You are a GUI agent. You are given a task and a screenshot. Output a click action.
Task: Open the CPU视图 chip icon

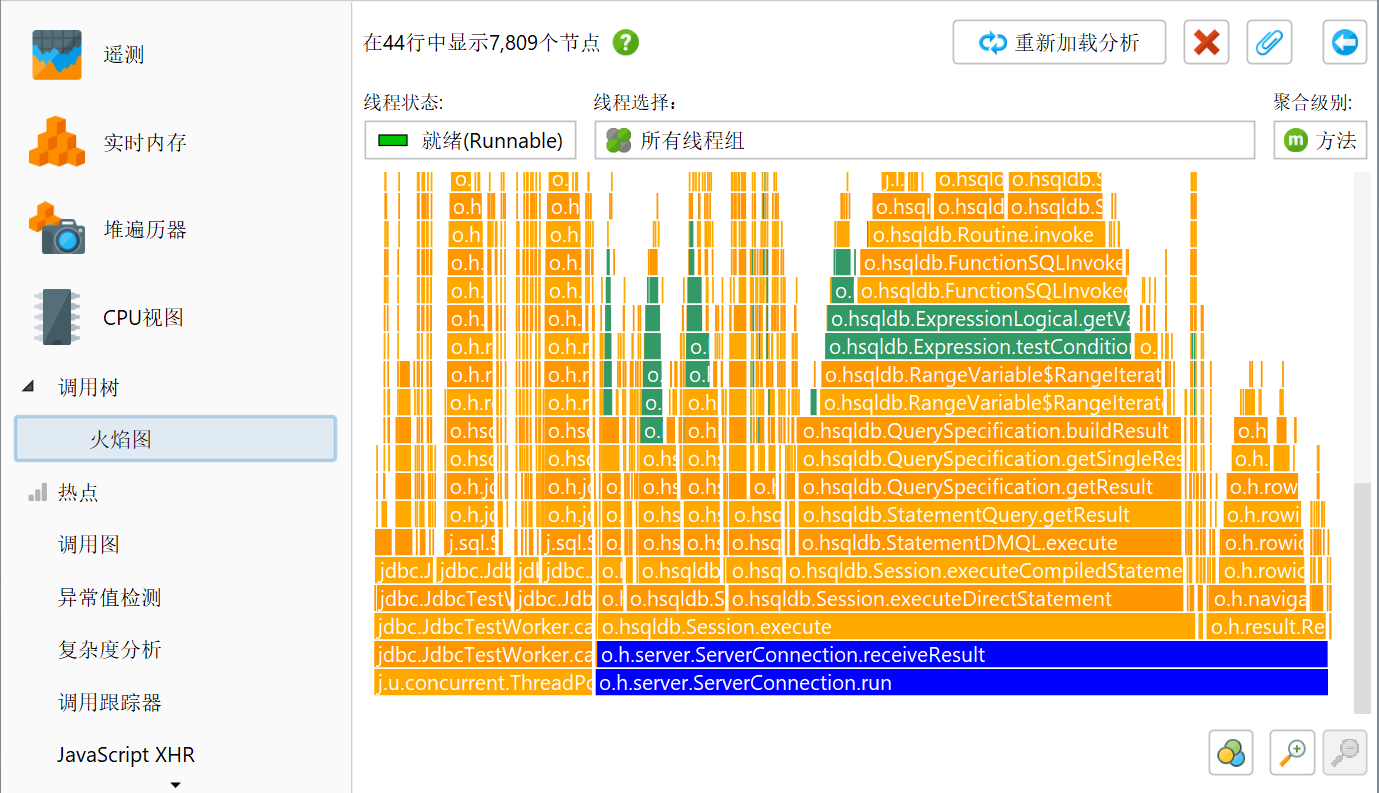(x=57, y=317)
